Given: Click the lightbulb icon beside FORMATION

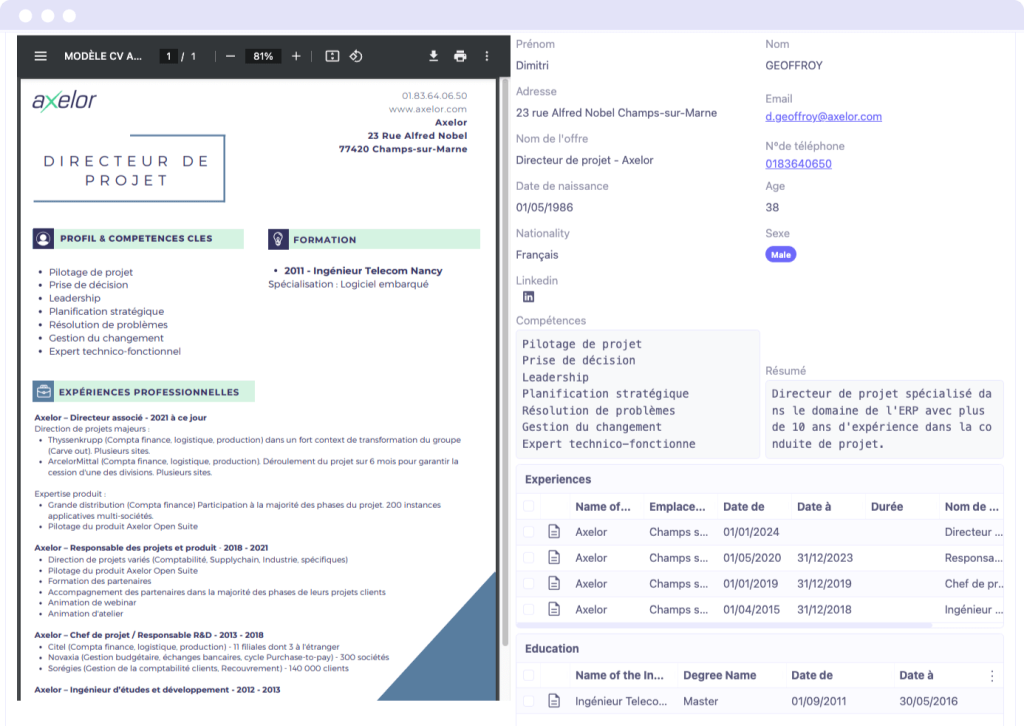Looking at the screenshot, I should pyautogui.click(x=278, y=240).
